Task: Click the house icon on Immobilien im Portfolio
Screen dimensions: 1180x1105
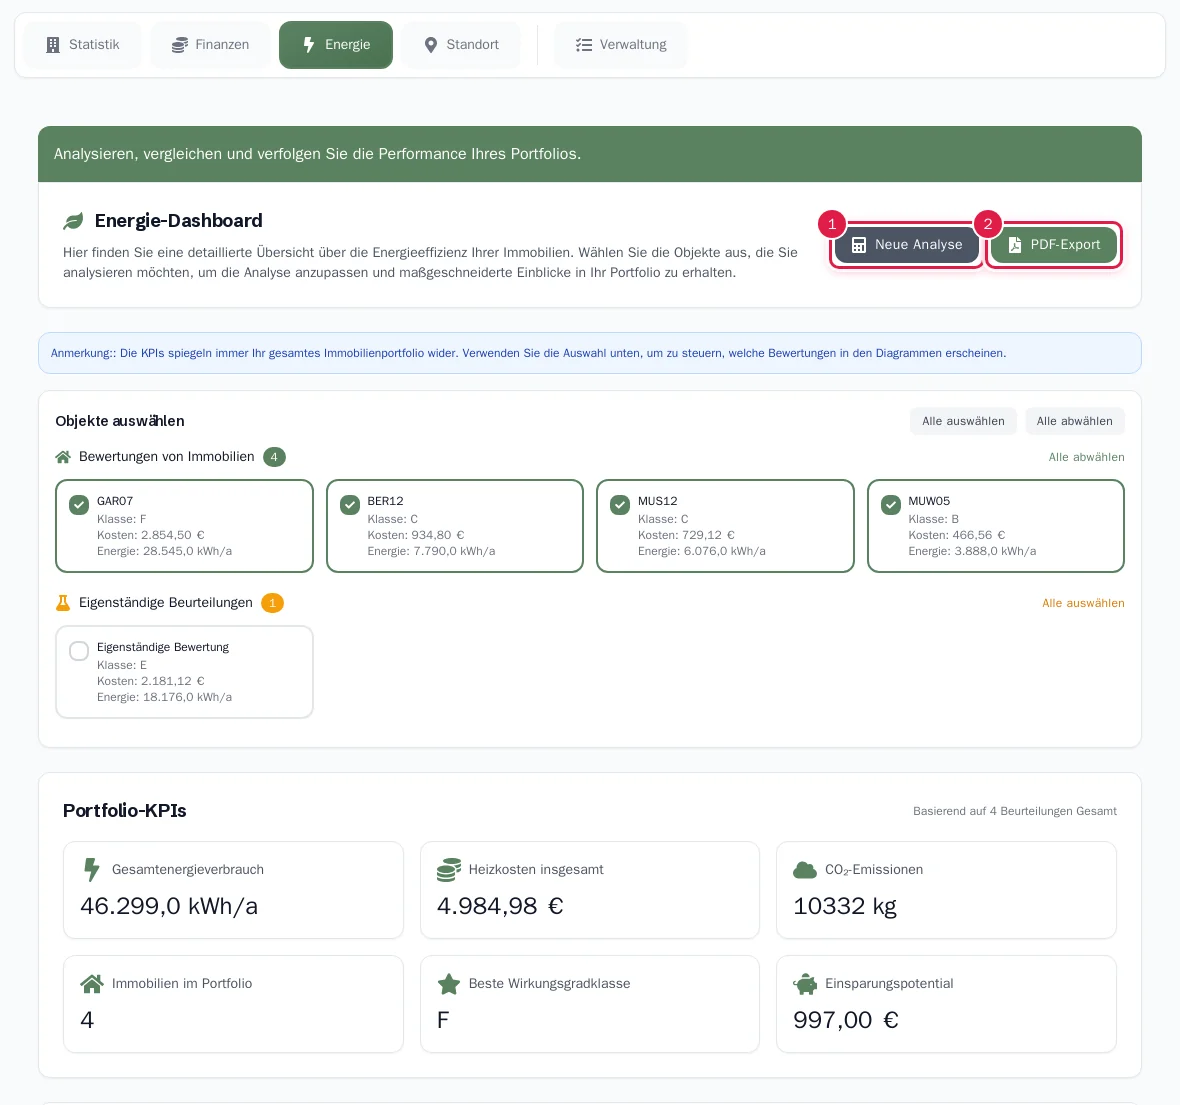Action: pos(92,984)
